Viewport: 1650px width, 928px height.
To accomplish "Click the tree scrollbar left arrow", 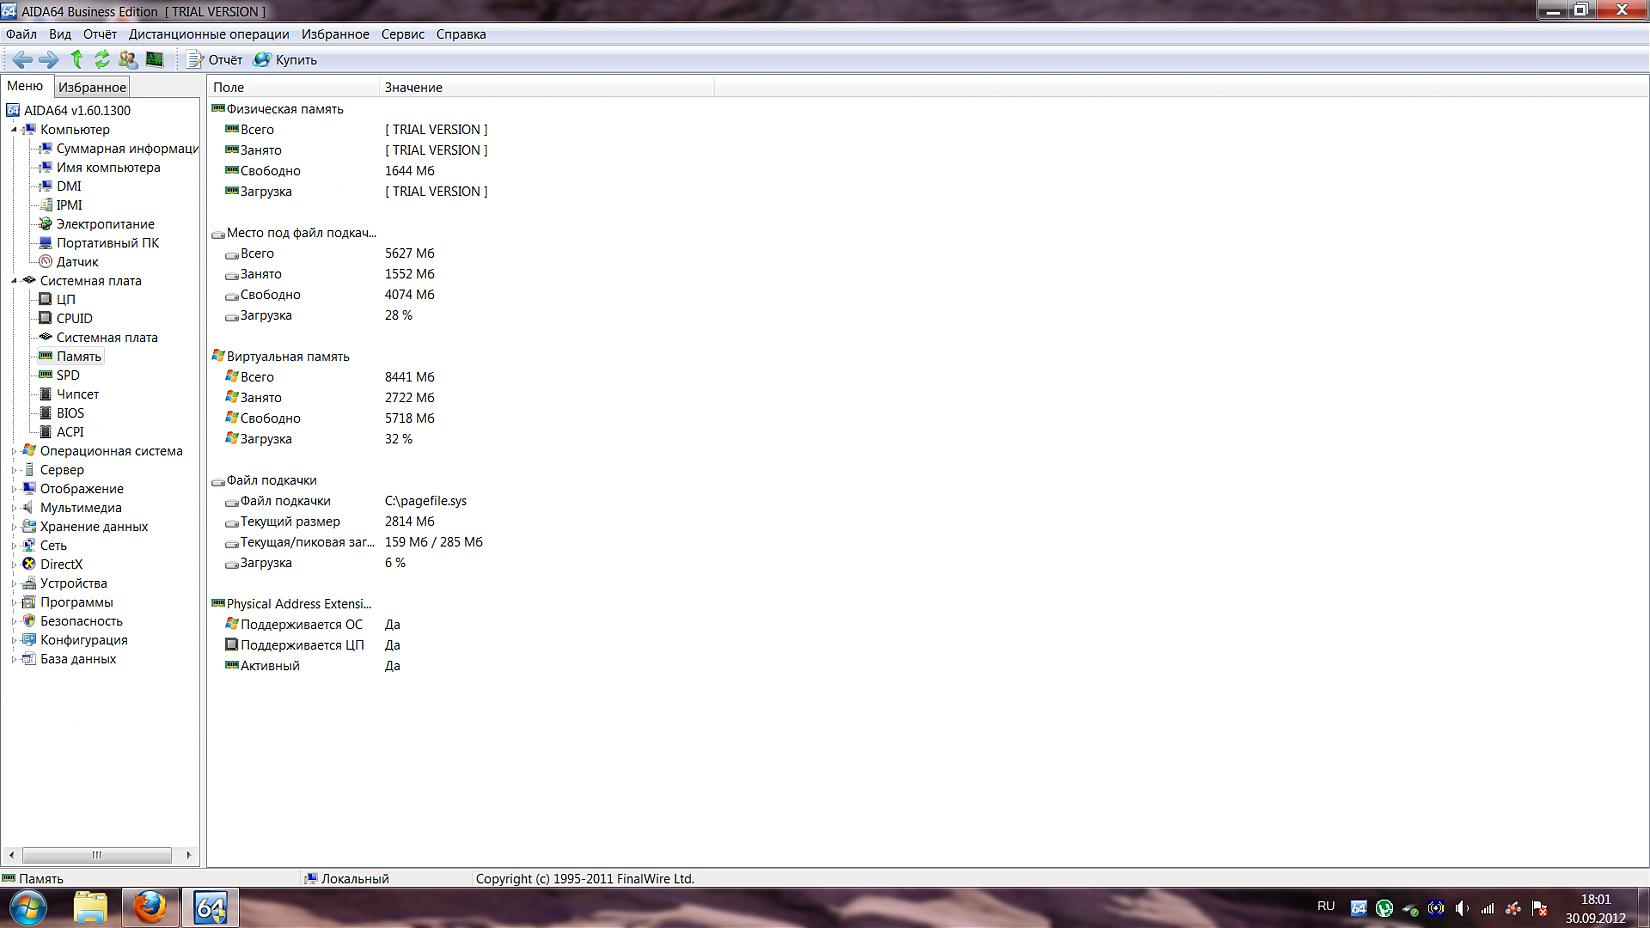I will [x=11, y=855].
